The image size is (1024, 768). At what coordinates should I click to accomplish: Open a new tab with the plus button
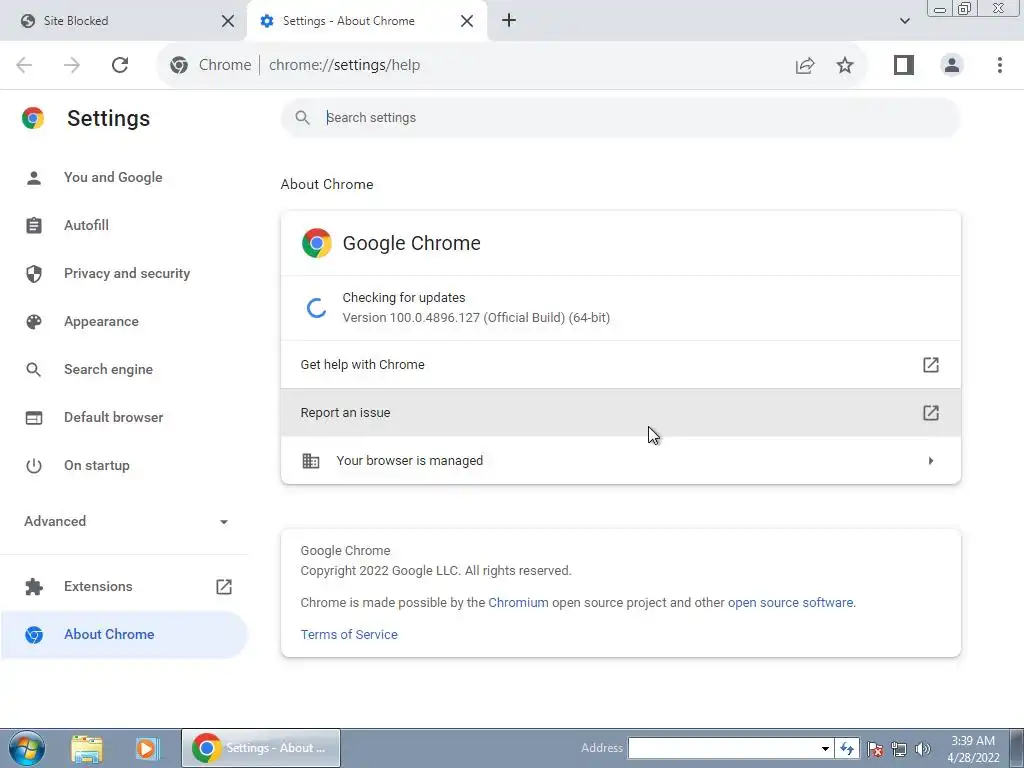pyautogui.click(x=509, y=20)
